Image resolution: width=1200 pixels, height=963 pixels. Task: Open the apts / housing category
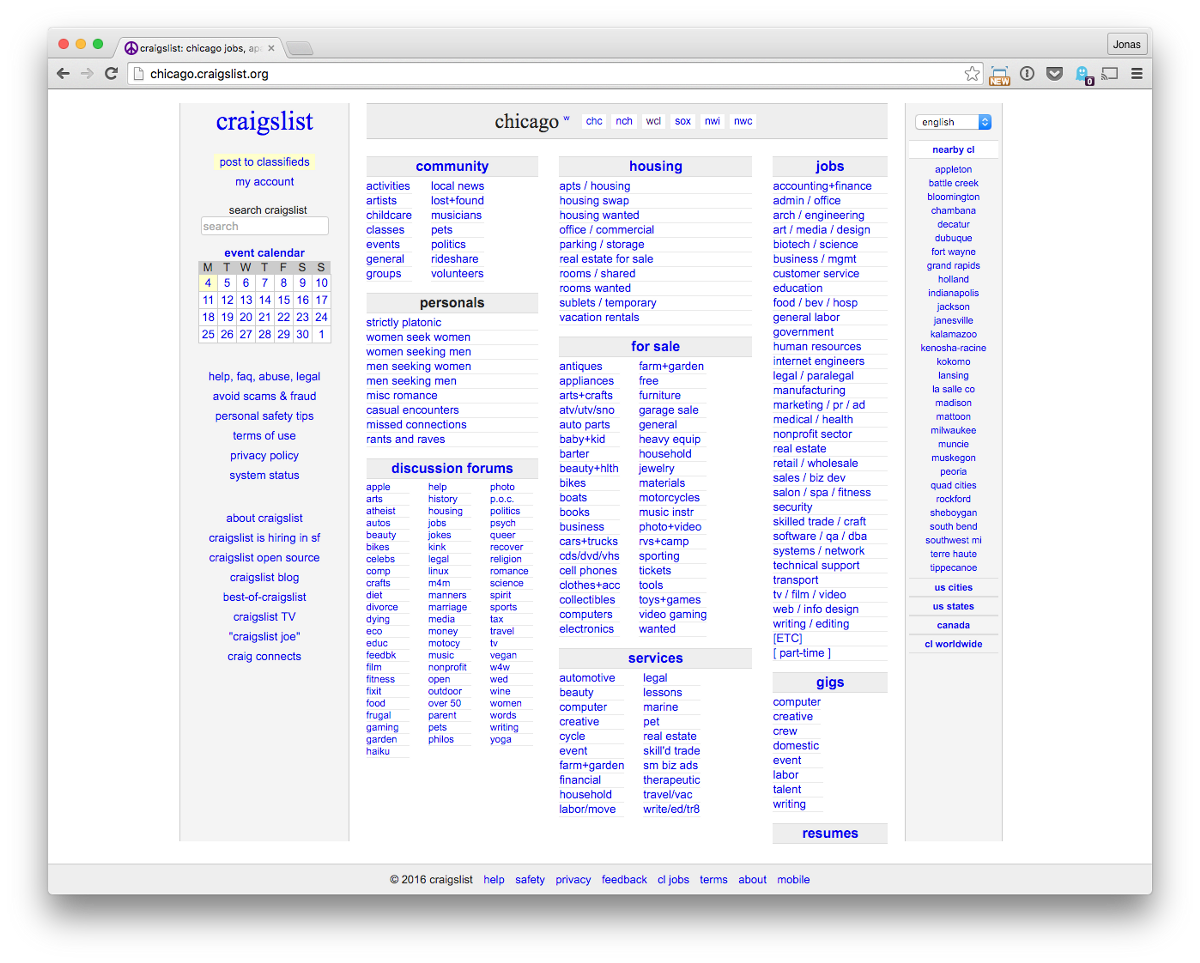pos(595,186)
